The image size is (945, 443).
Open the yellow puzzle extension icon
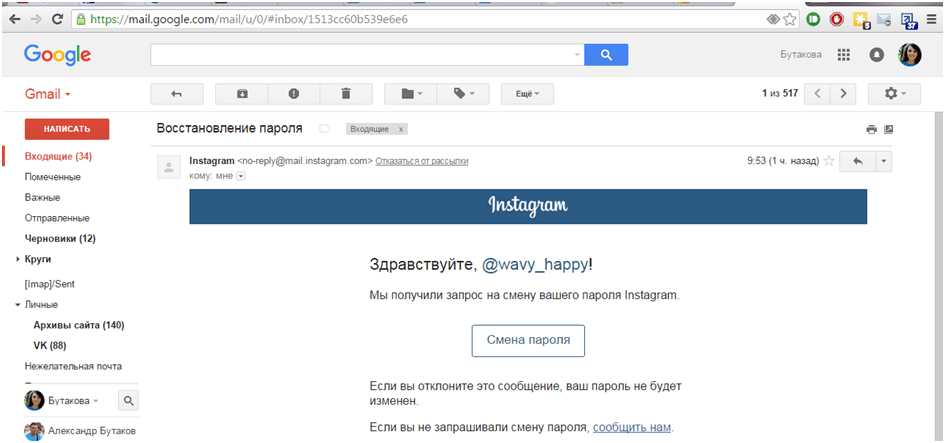[861, 20]
